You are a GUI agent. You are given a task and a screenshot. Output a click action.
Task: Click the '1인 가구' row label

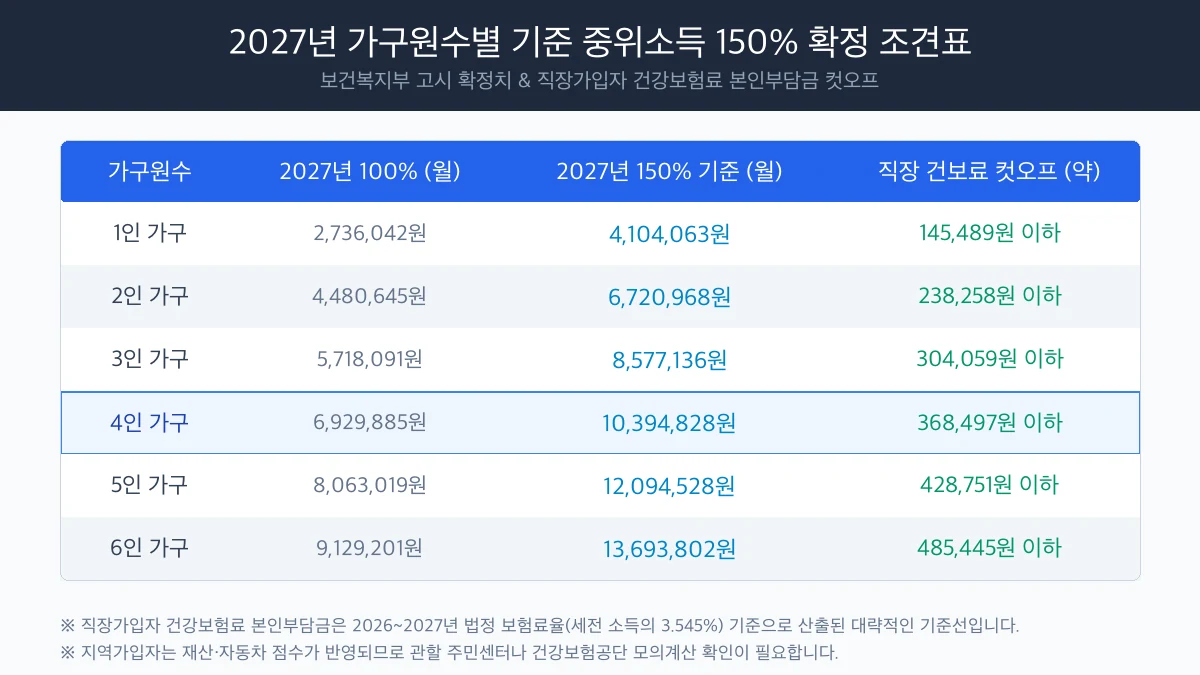coord(150,234)
